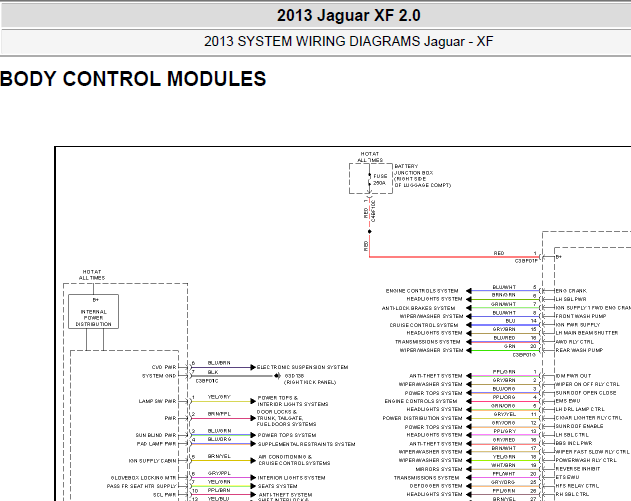
Task: Click the 'C3BP01F' connector label
Action: coord(526,261)
